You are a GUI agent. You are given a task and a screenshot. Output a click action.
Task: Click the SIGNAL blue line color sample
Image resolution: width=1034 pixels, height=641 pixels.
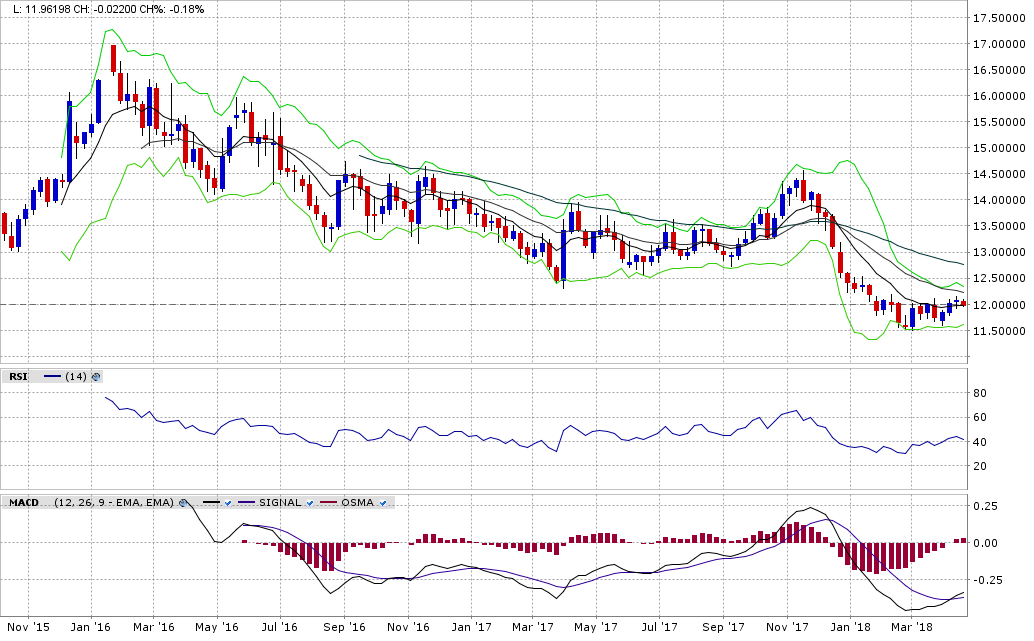(x=246, y=502)
